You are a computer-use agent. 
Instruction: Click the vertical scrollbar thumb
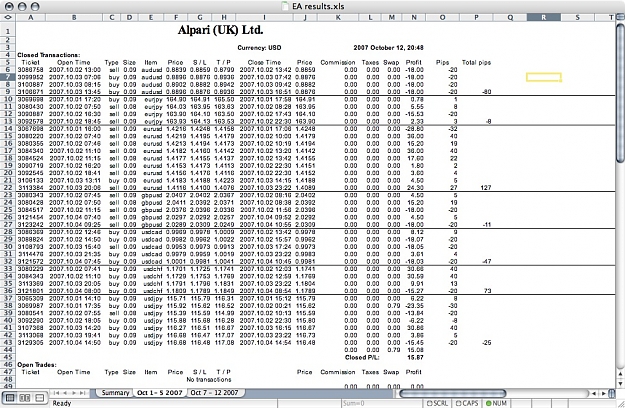pyautogui.click(x=620, y=92)
